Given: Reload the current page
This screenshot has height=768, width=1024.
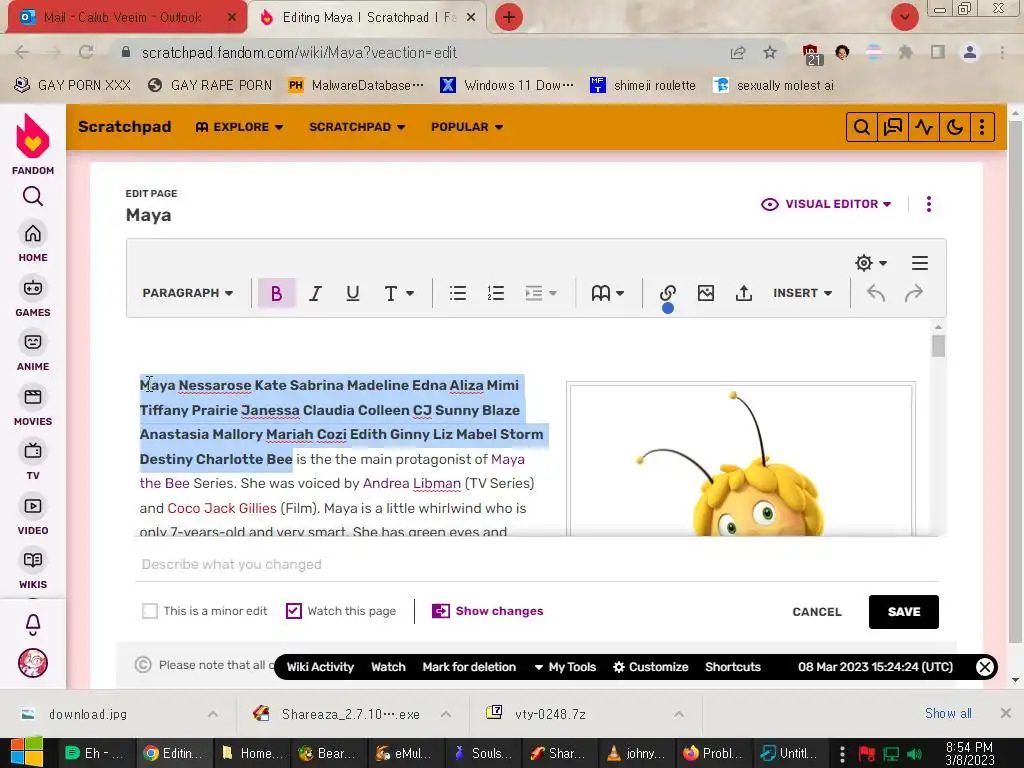Looking at the screenshot, I should [86, 52].
